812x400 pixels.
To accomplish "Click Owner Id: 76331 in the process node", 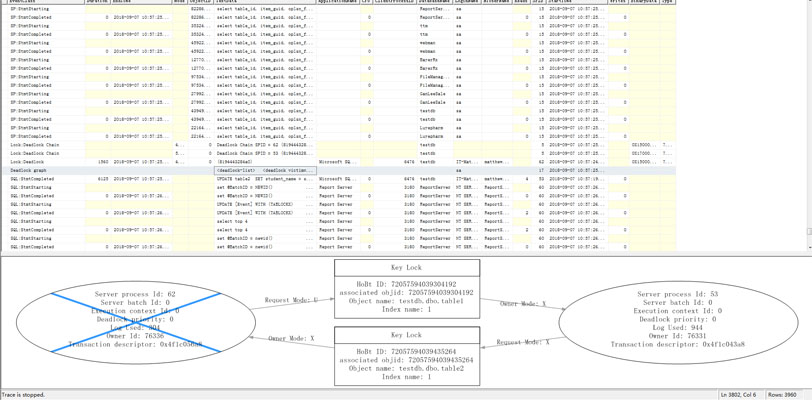I will (678, 336).
